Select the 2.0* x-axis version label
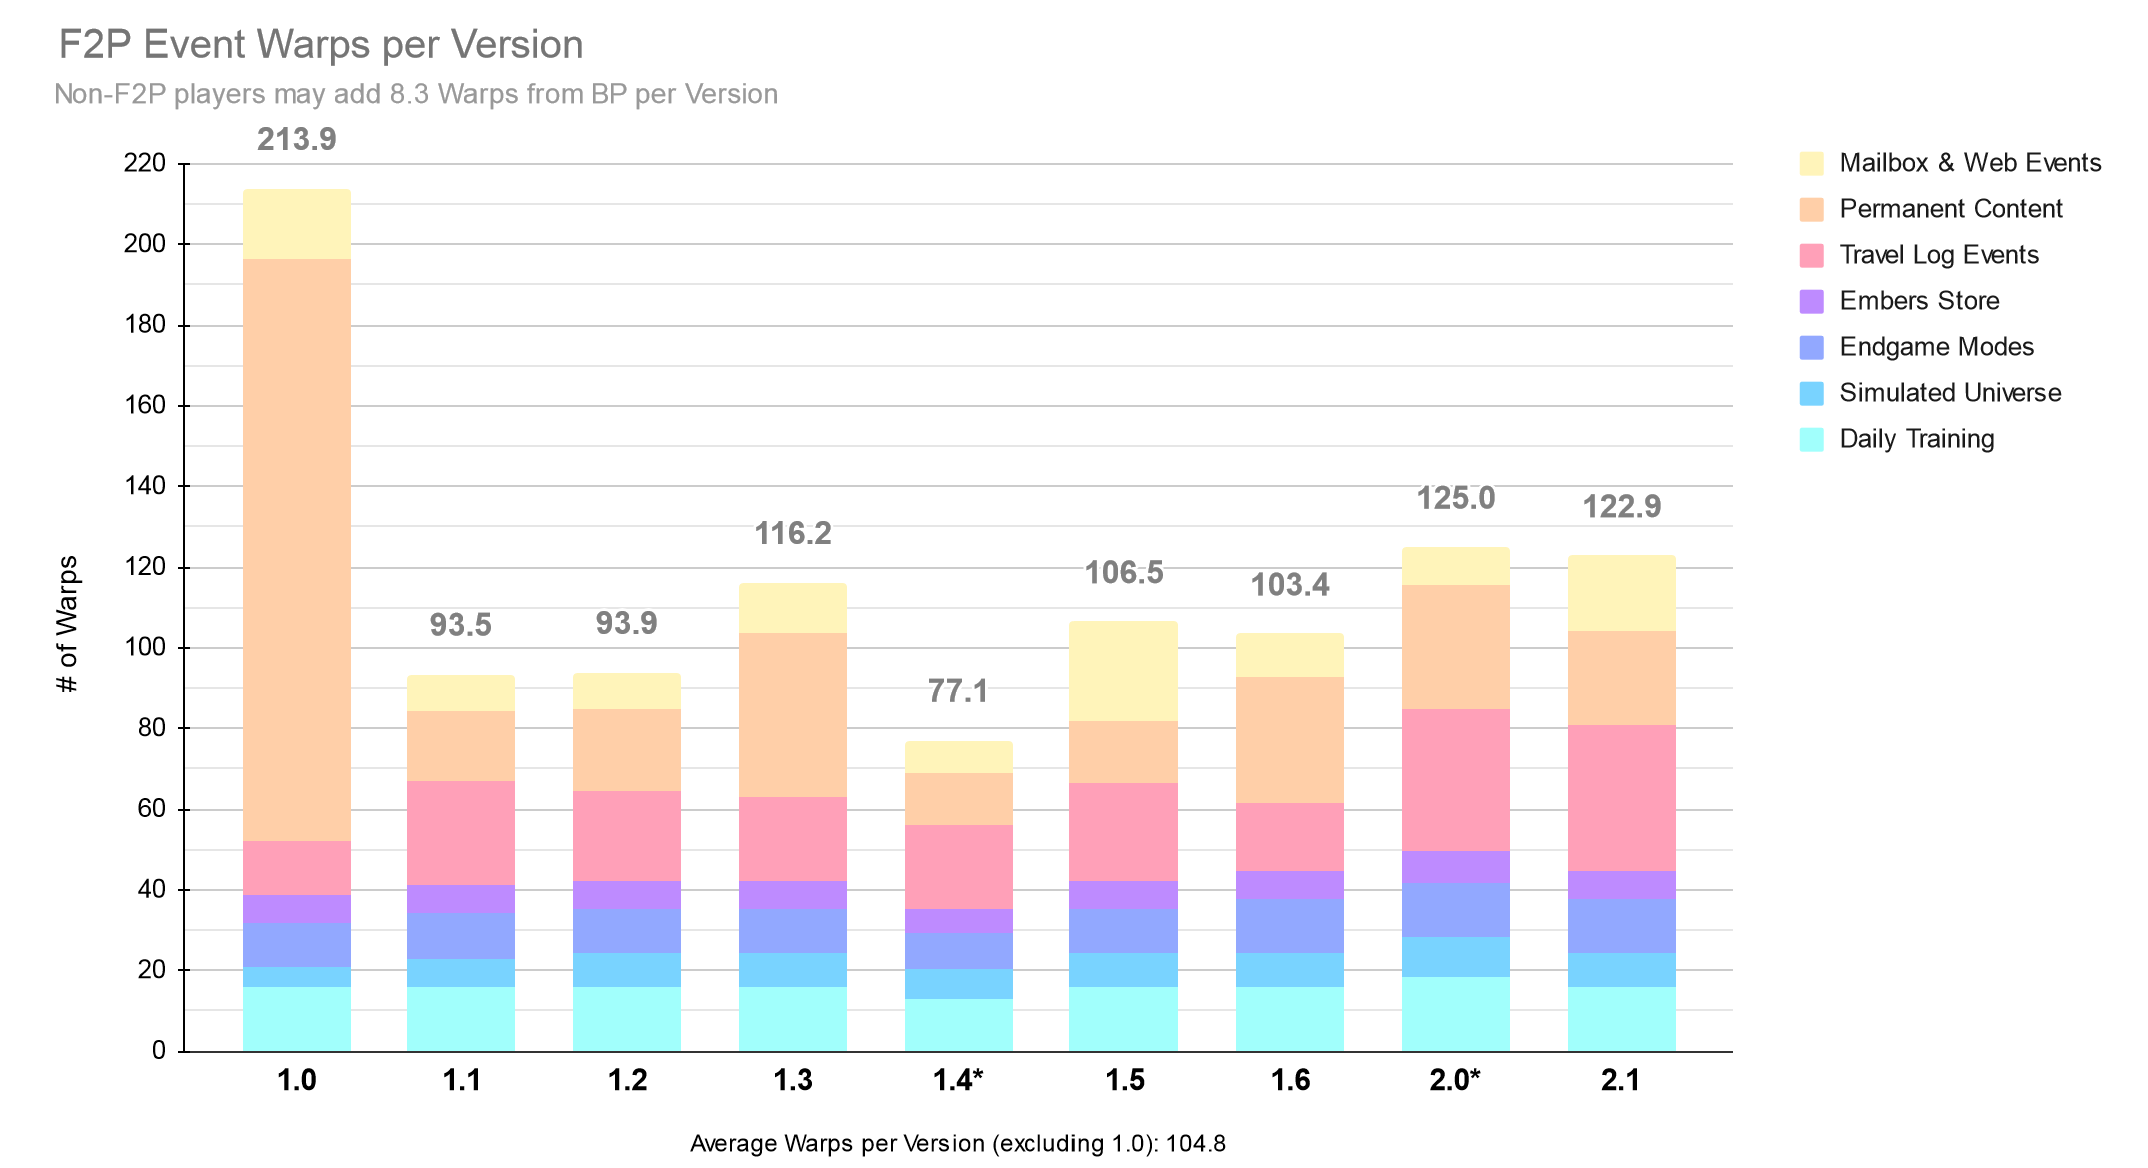Viewport: 2148px width, 1168px height. click(1455, 1080)
